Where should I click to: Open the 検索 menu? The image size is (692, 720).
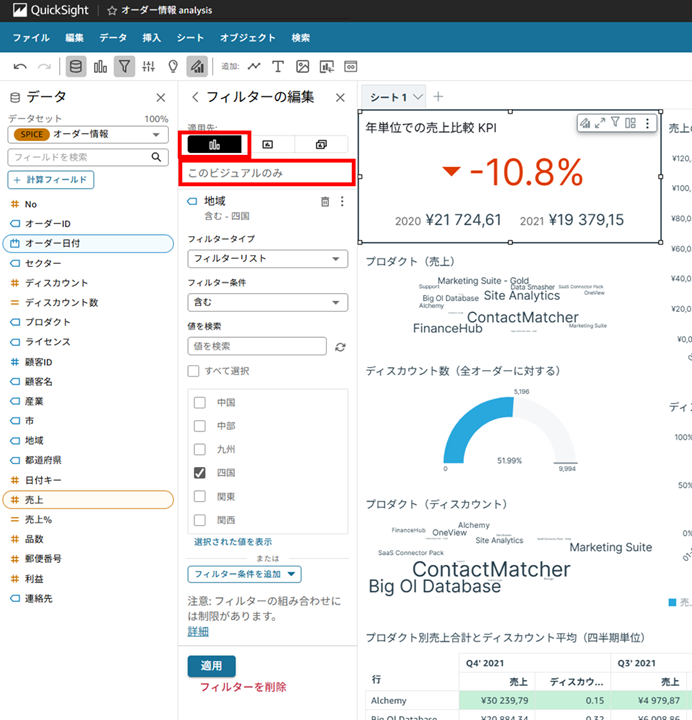coord(300,38)
